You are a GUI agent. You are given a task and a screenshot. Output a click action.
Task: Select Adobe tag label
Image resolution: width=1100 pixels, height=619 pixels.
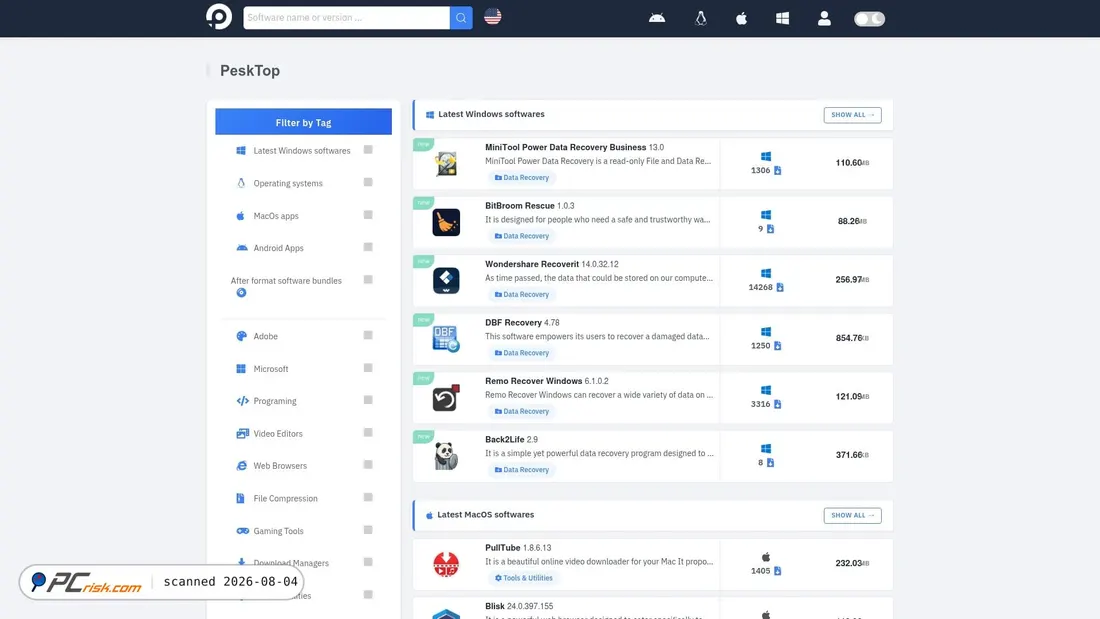265,336
